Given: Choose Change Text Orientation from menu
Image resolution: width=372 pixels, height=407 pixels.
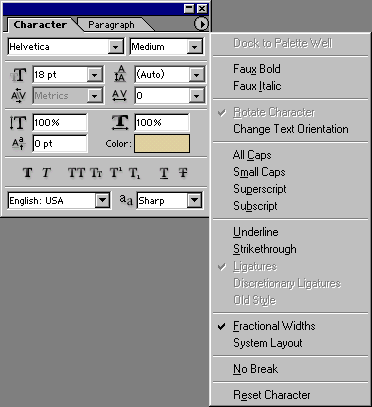Looking at the screenshot, I should tap(290, 129).
